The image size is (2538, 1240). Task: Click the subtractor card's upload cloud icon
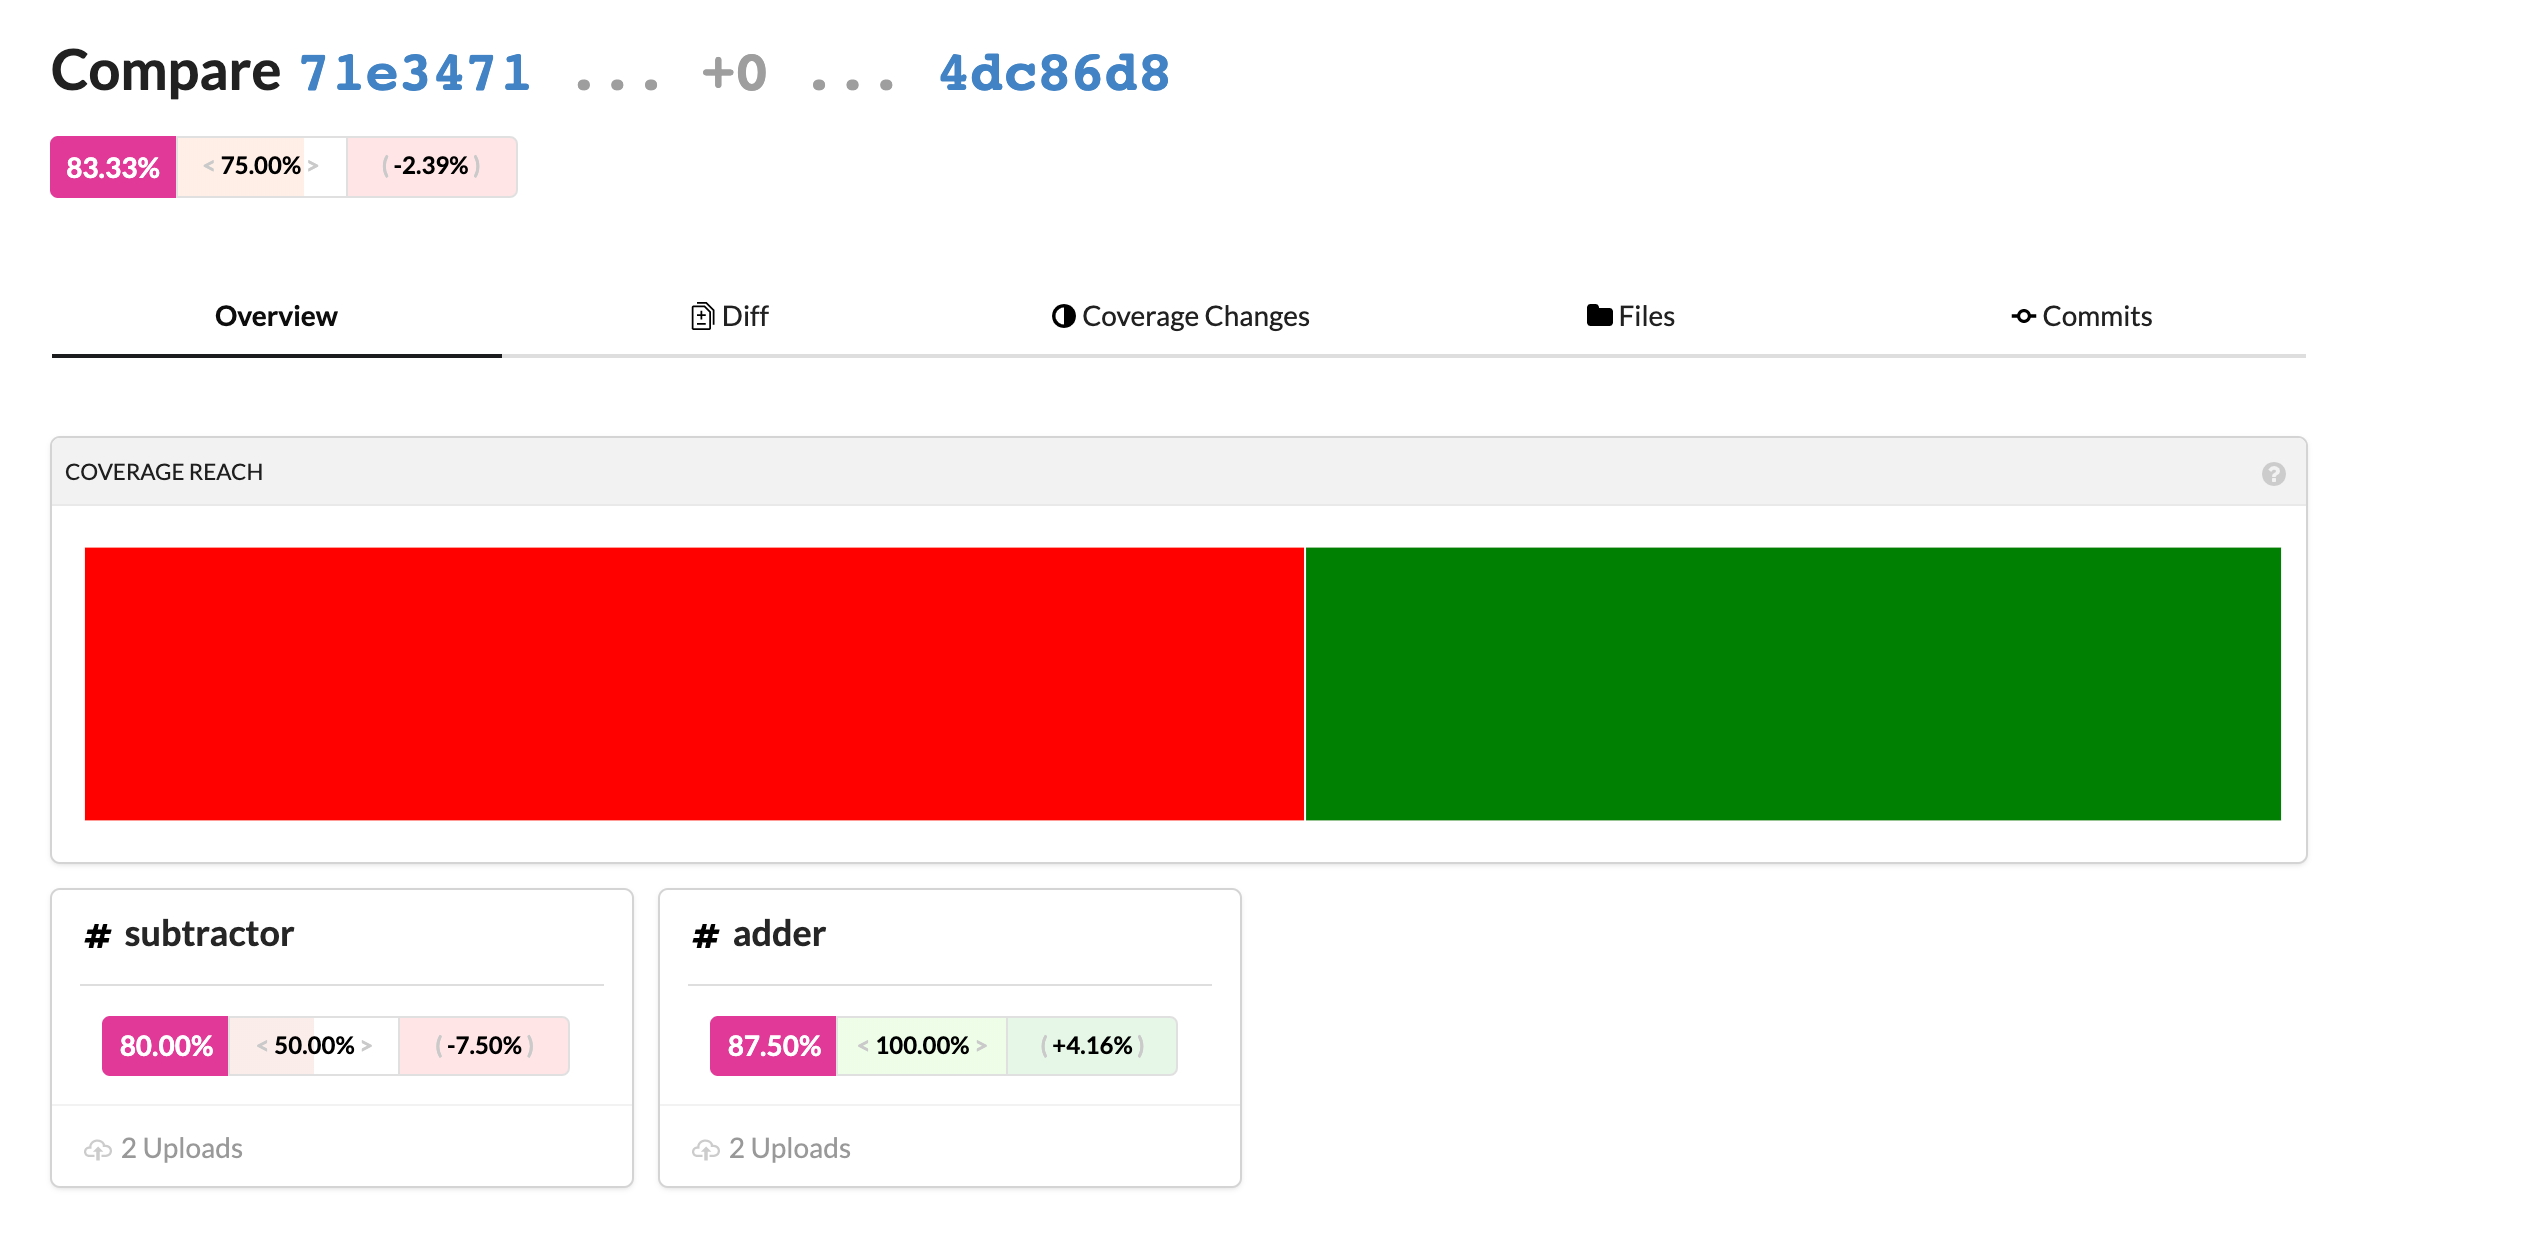(x=98, y=1149)
